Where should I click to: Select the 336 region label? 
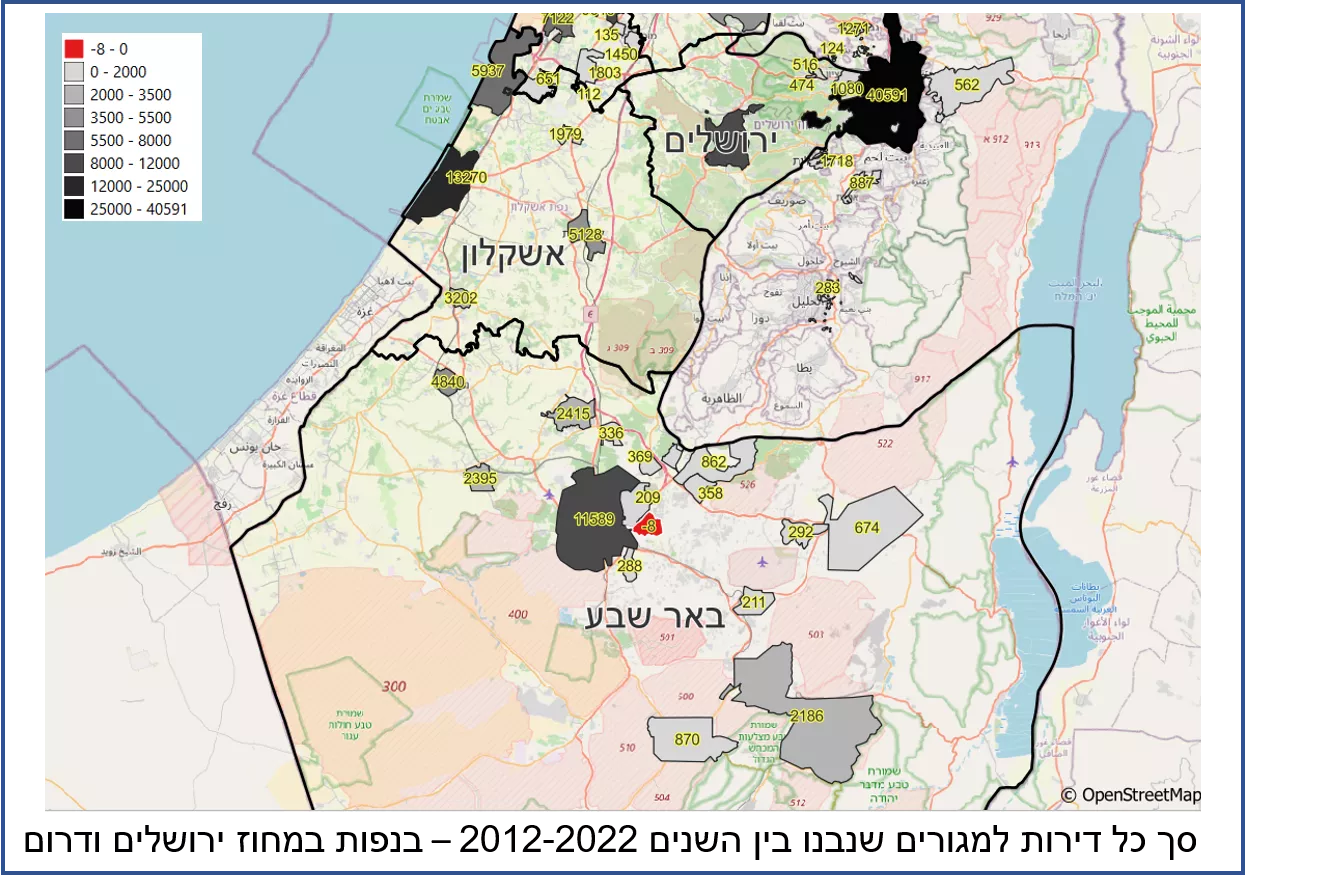(611, 433)
